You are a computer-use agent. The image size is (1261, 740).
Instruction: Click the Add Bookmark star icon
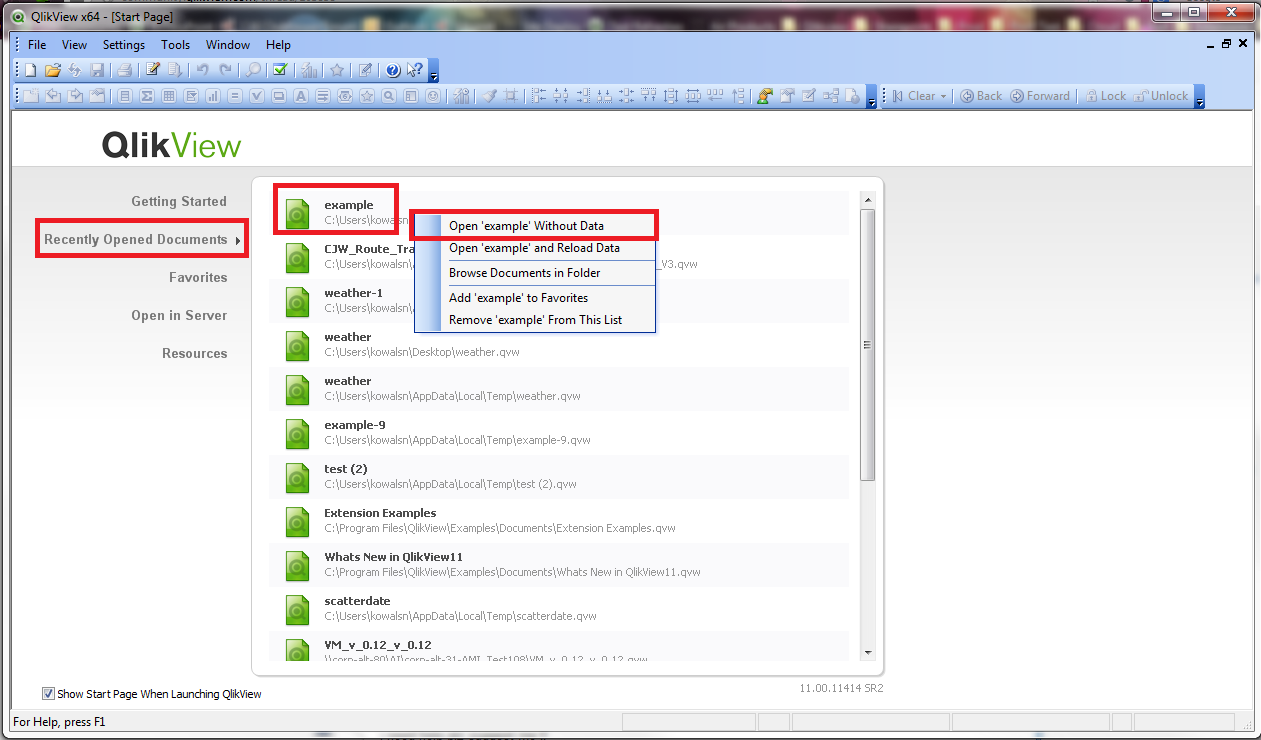(x=337, y=70)
